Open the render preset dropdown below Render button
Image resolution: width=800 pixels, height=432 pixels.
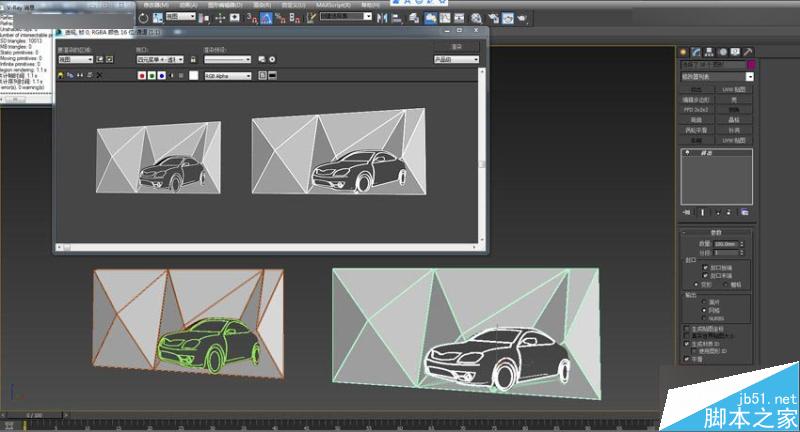point(456,59)
